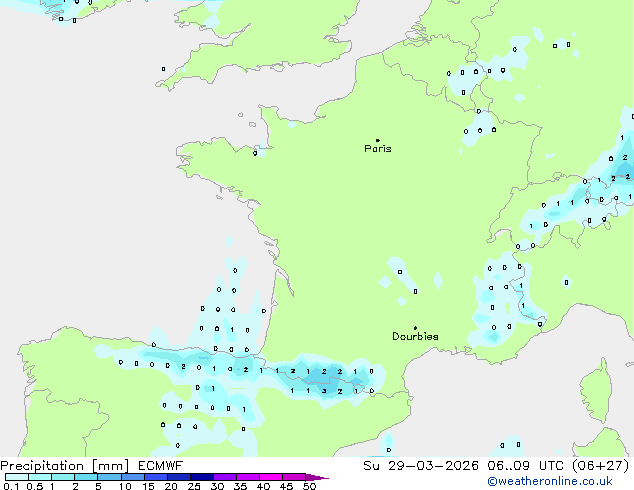This screenshot has height=490, width=634.
Task: Click the Dourbies location marker dot
Action: (x=415, y=328)
